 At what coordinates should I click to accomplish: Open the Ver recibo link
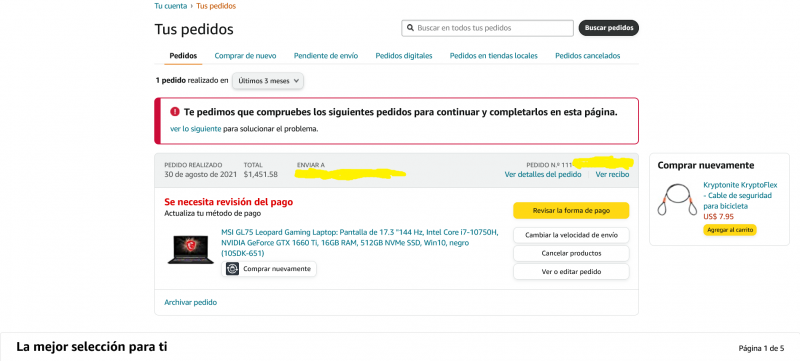click(612, 174)
